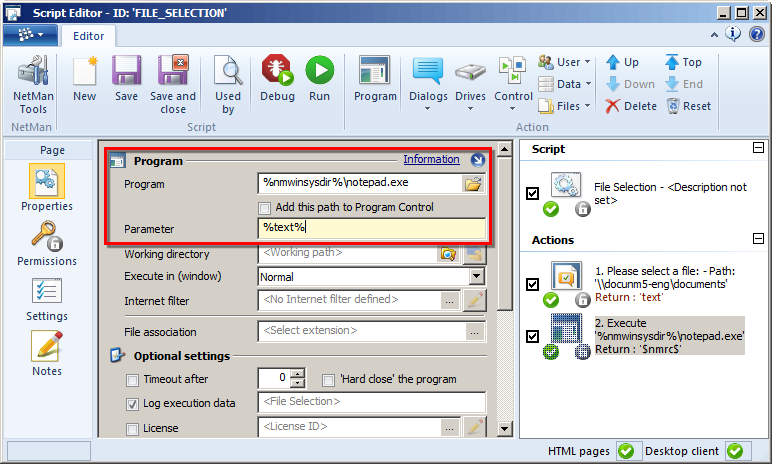Enable the License option
772x464 pixels.
pos(132,429)
